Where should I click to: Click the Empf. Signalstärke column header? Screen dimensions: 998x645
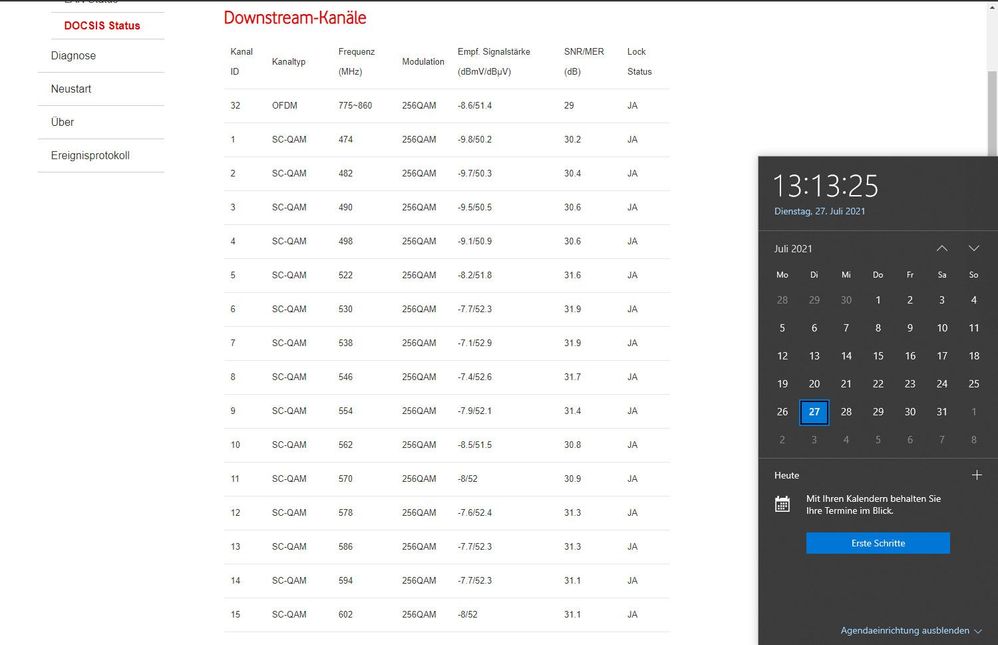[493, 62]
